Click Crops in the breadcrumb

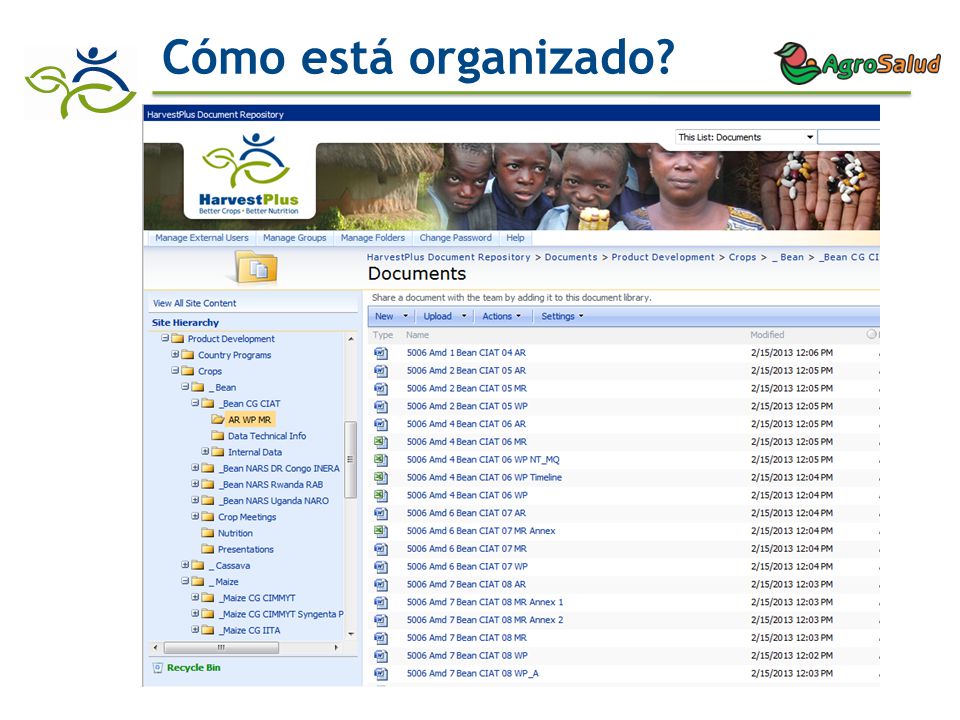(x=742, y=257)
